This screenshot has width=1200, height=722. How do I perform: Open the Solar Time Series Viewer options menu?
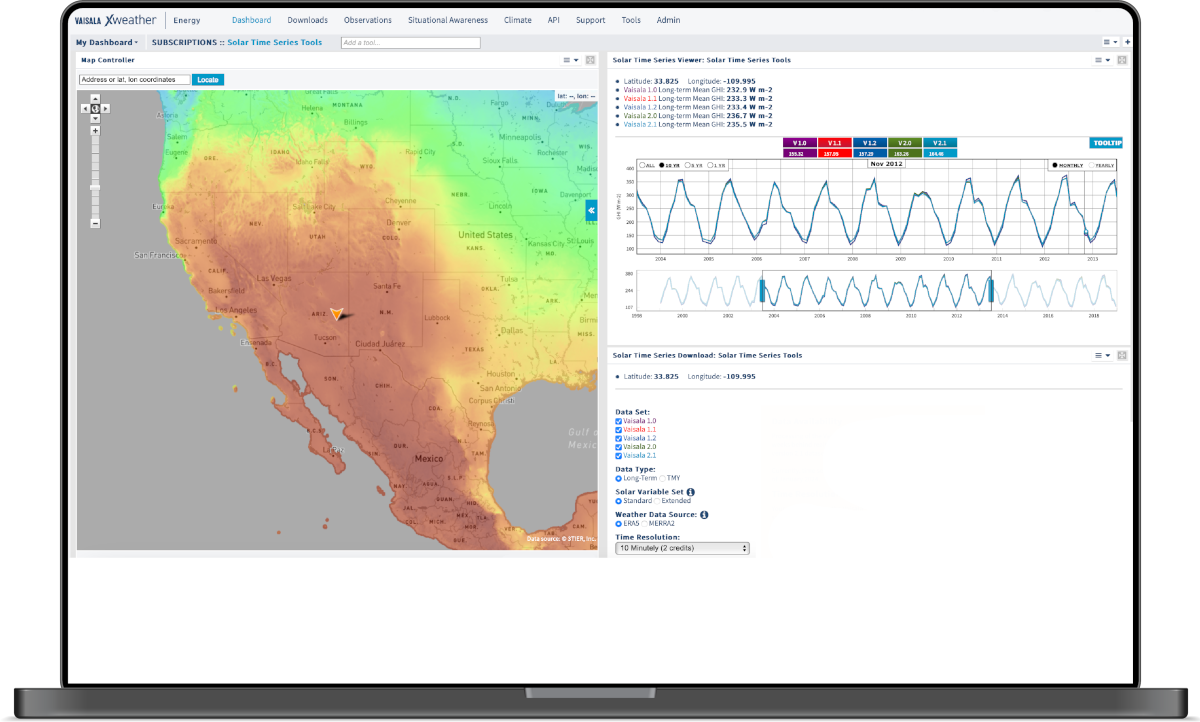click(1101, 60)
